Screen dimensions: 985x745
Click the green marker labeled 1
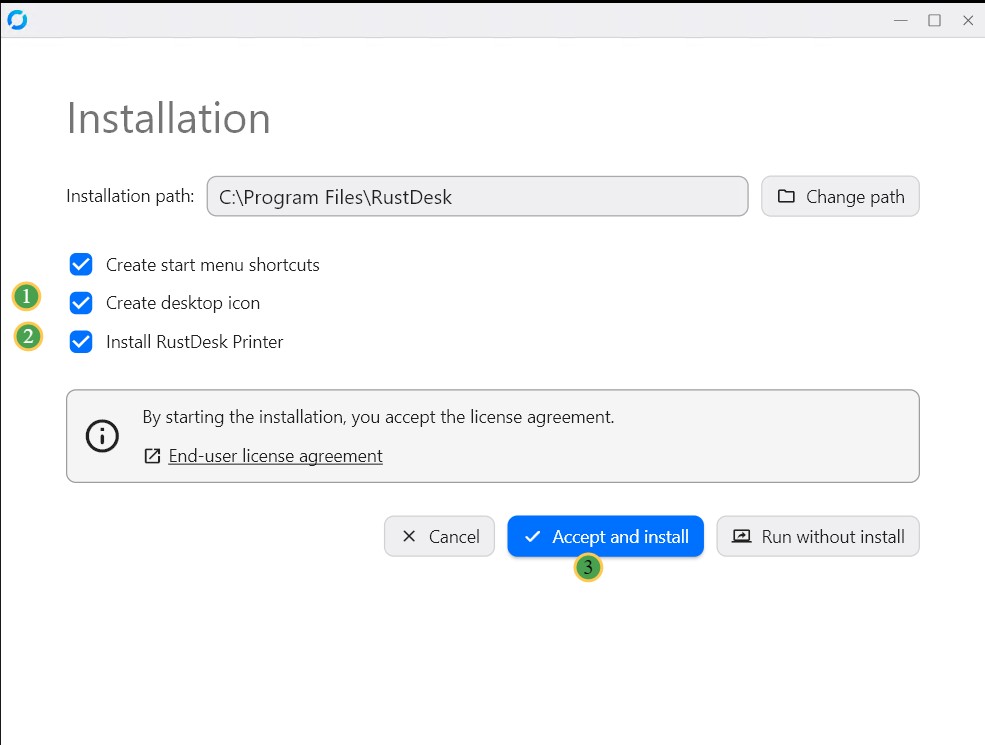(x=26, y=296)
